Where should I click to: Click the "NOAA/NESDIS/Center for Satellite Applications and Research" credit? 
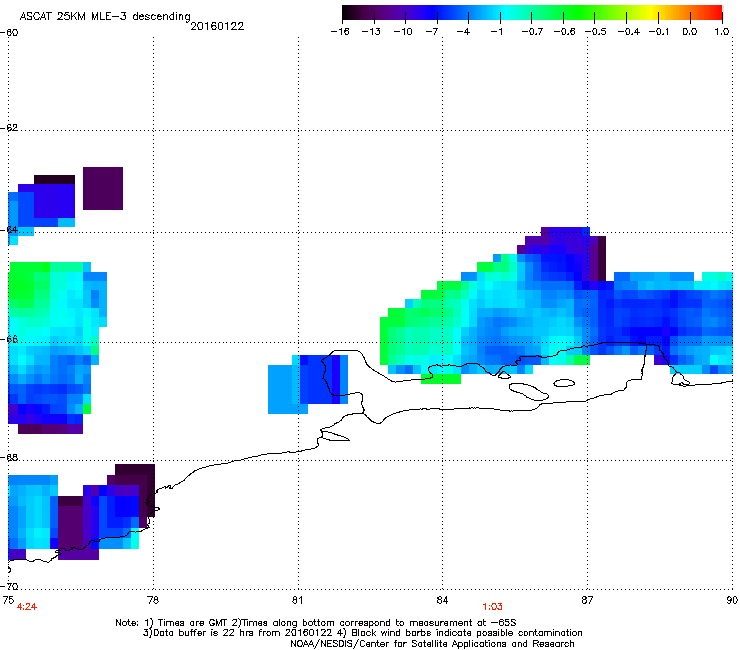(x=432, y=643)
